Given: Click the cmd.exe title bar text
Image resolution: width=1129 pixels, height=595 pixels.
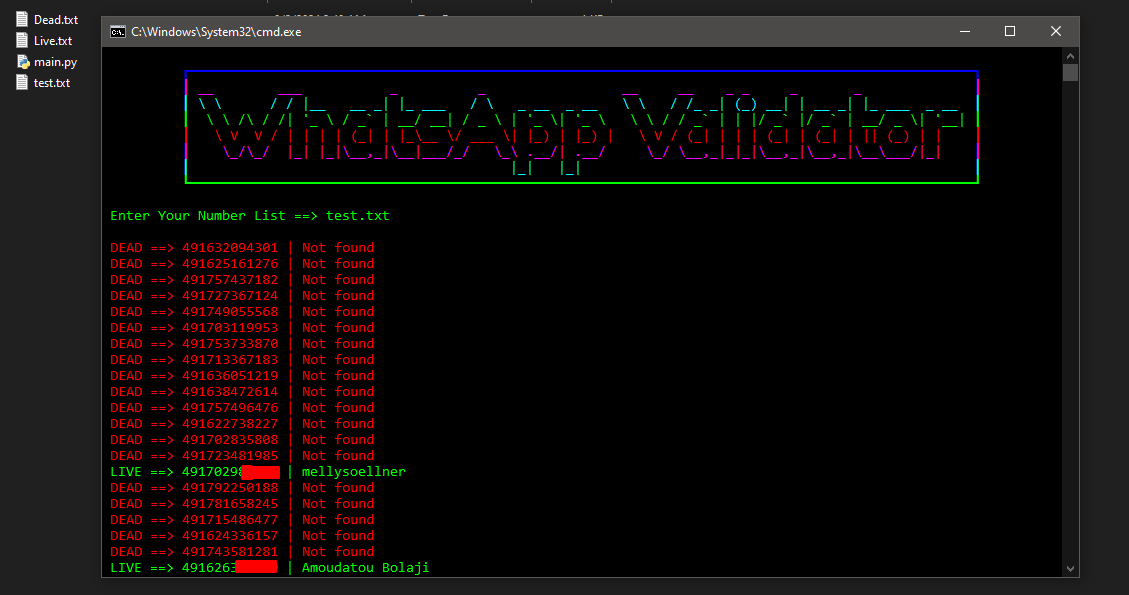Looking at the screenshot, I should [216, 32].
